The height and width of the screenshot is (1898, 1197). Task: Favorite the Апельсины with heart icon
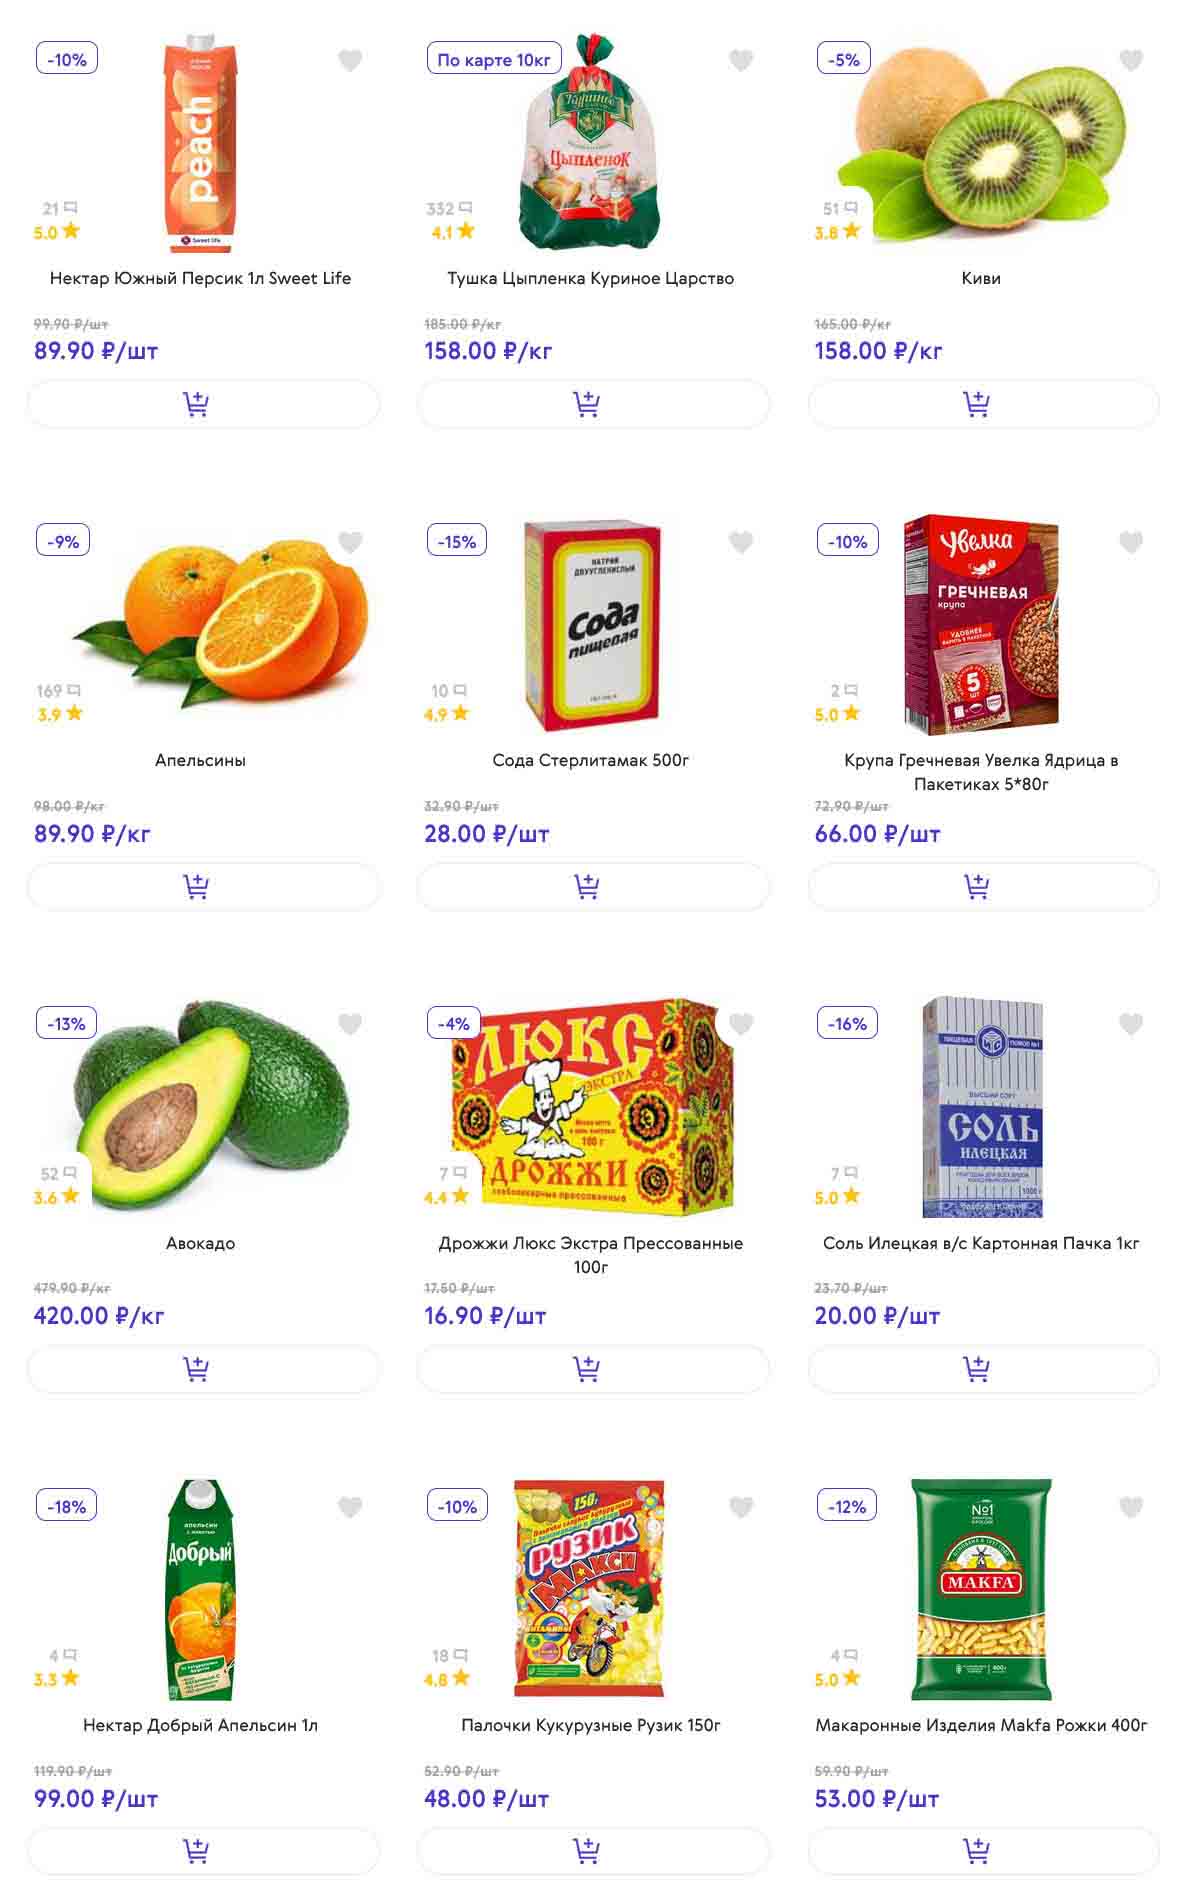tap(350, 543)
